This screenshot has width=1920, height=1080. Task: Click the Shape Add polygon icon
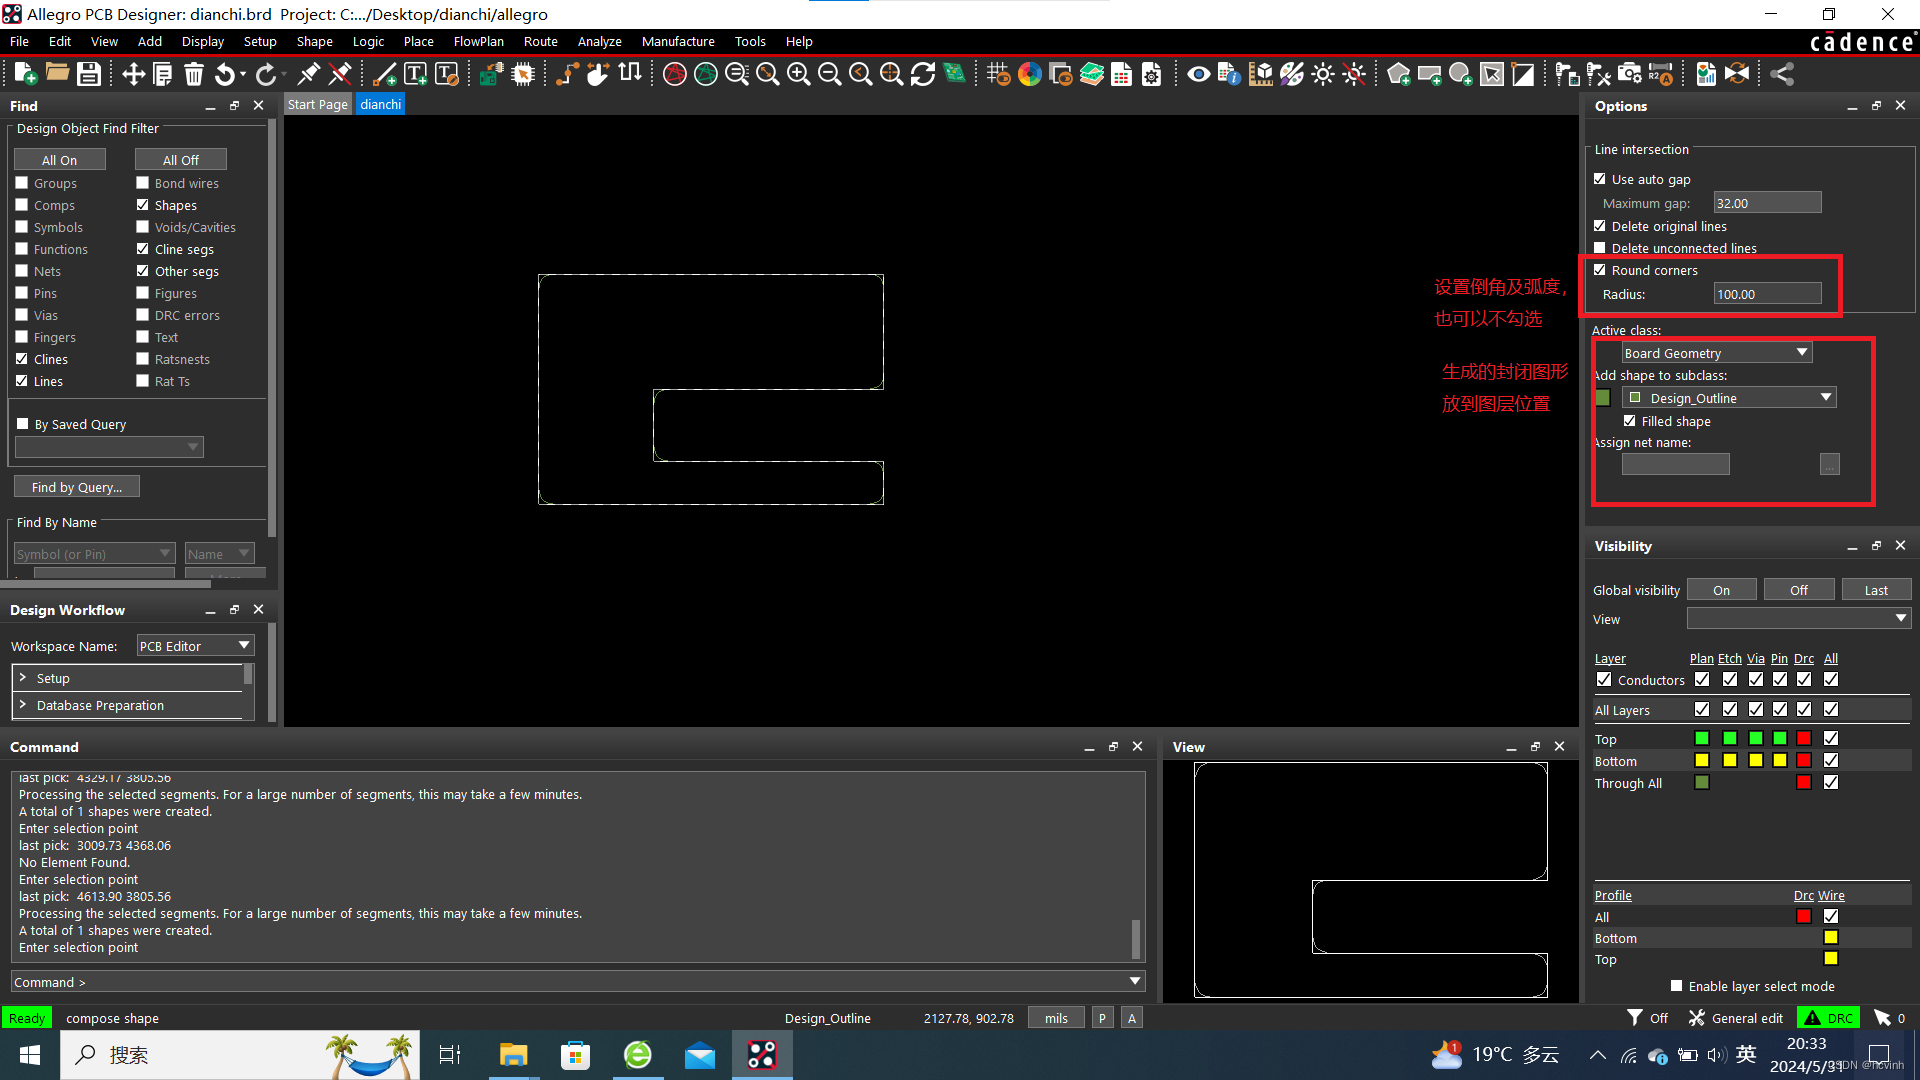click(1399, 74)
